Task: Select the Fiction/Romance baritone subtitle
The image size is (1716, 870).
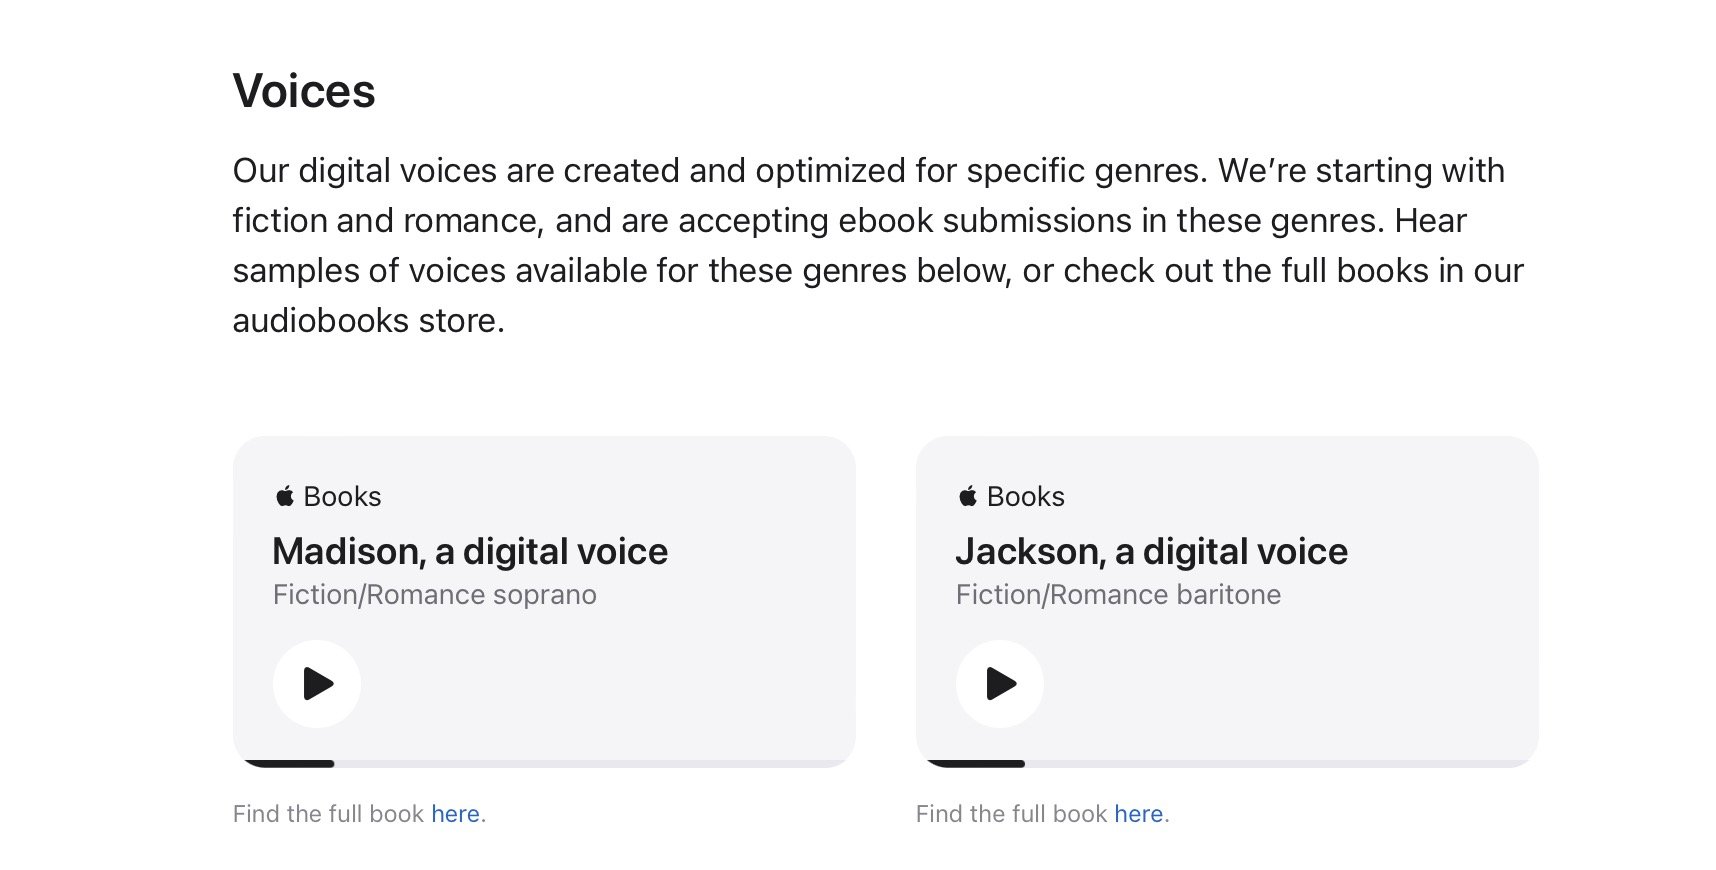Action: click(x=1118, y=595)
